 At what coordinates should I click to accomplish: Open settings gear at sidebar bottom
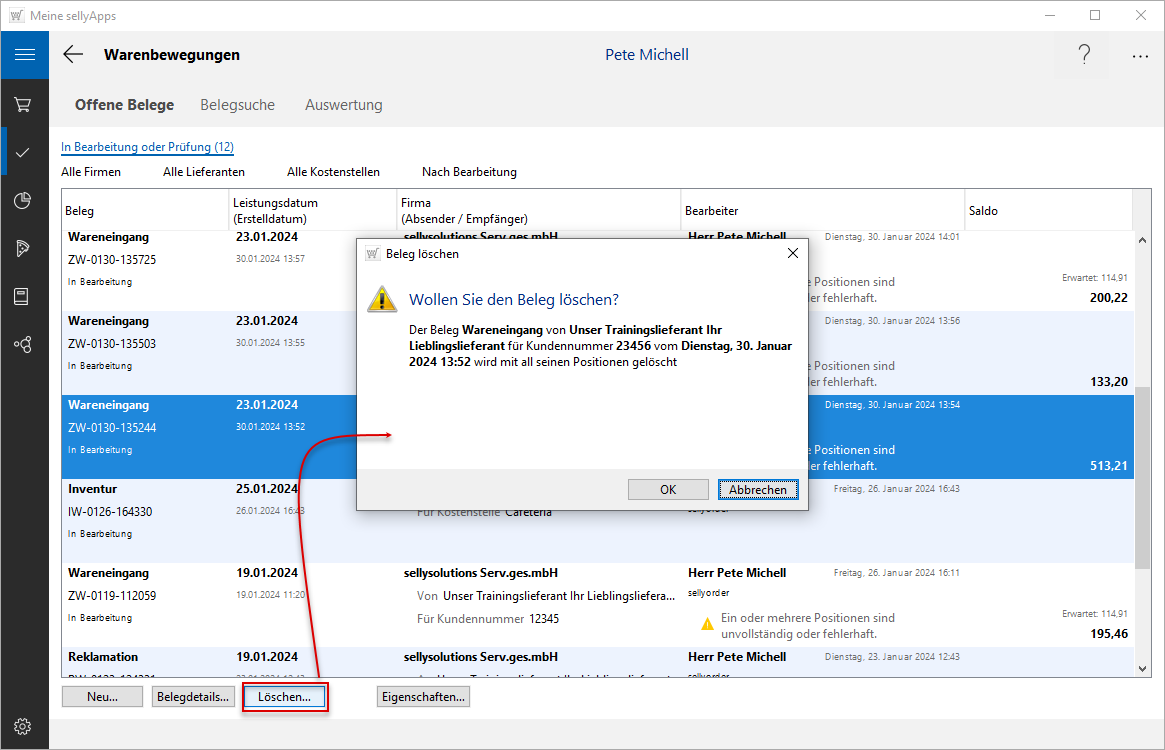23,726
